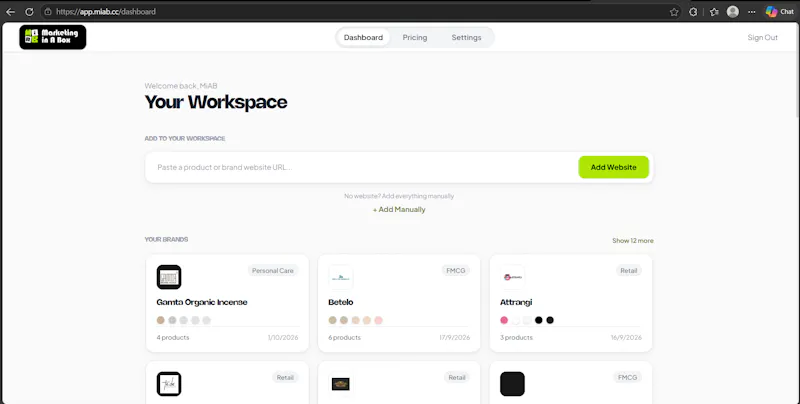Click the solid black logo on the FMCG card
Screen dimensions: 800x404
point(512,384)
